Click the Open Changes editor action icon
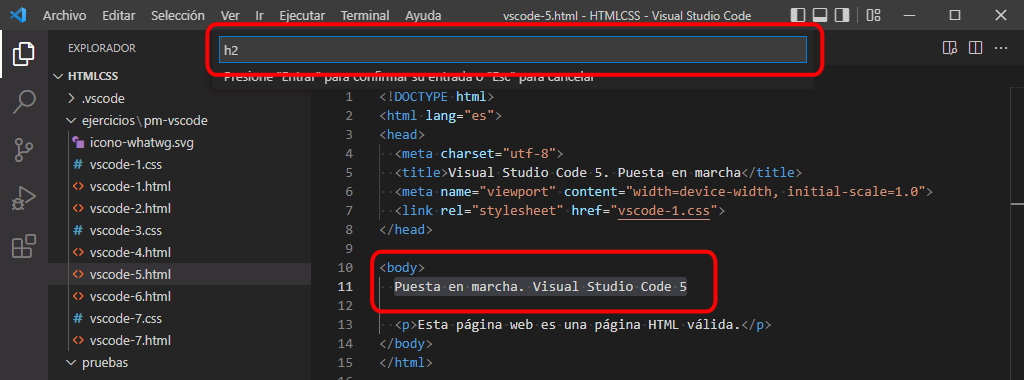This screenshot has height=380, width=1024. click(x=950, y=48)
